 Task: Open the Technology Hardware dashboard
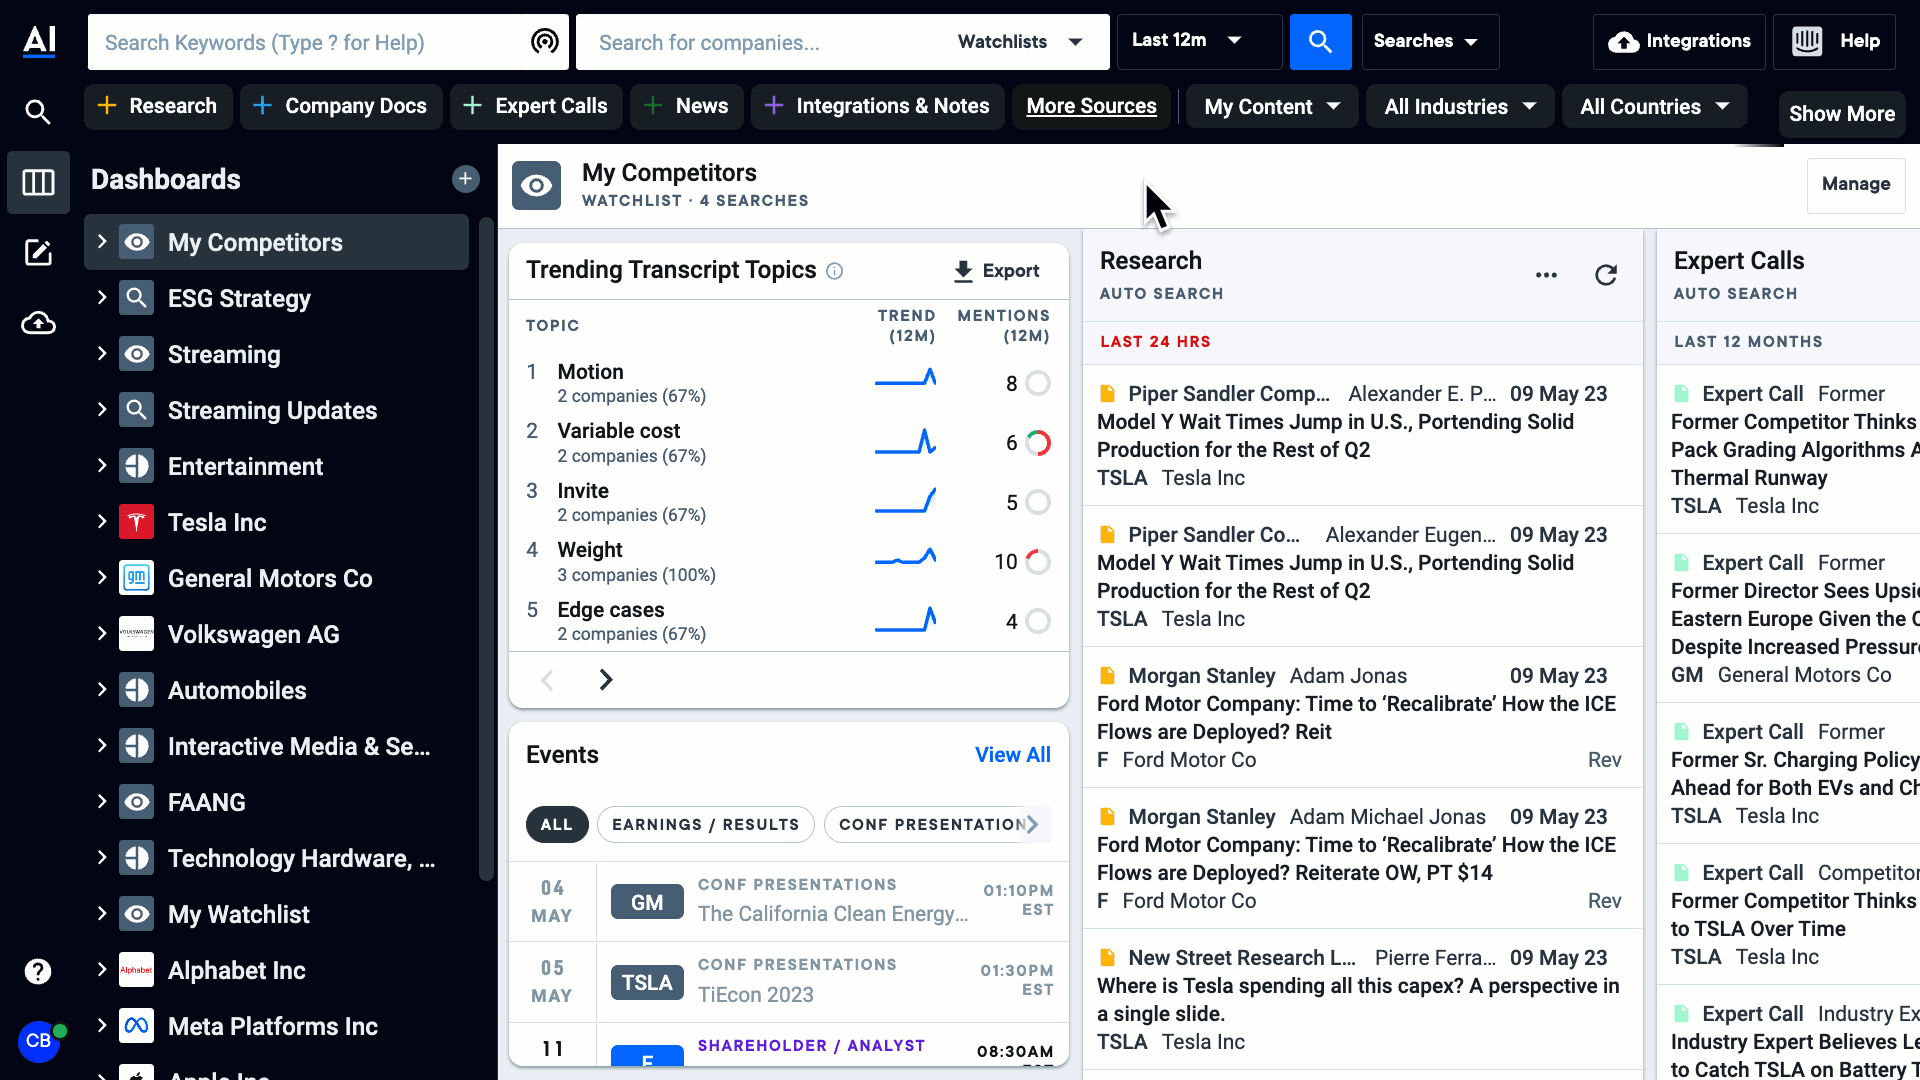click(x=276, y=858)
